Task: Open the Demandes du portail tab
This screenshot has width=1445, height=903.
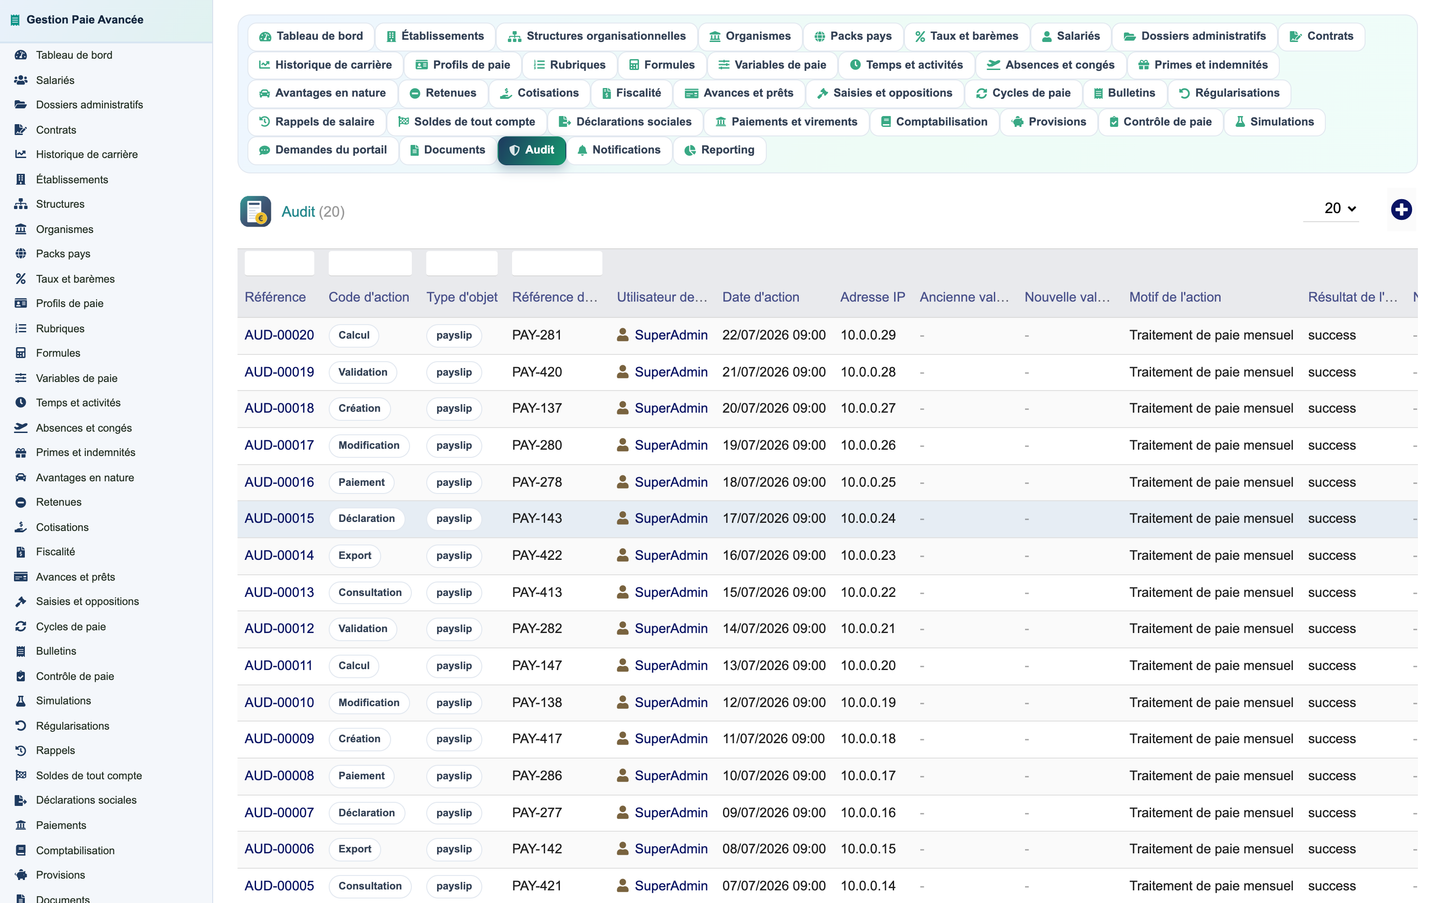Action: click(x=322, y=150)
